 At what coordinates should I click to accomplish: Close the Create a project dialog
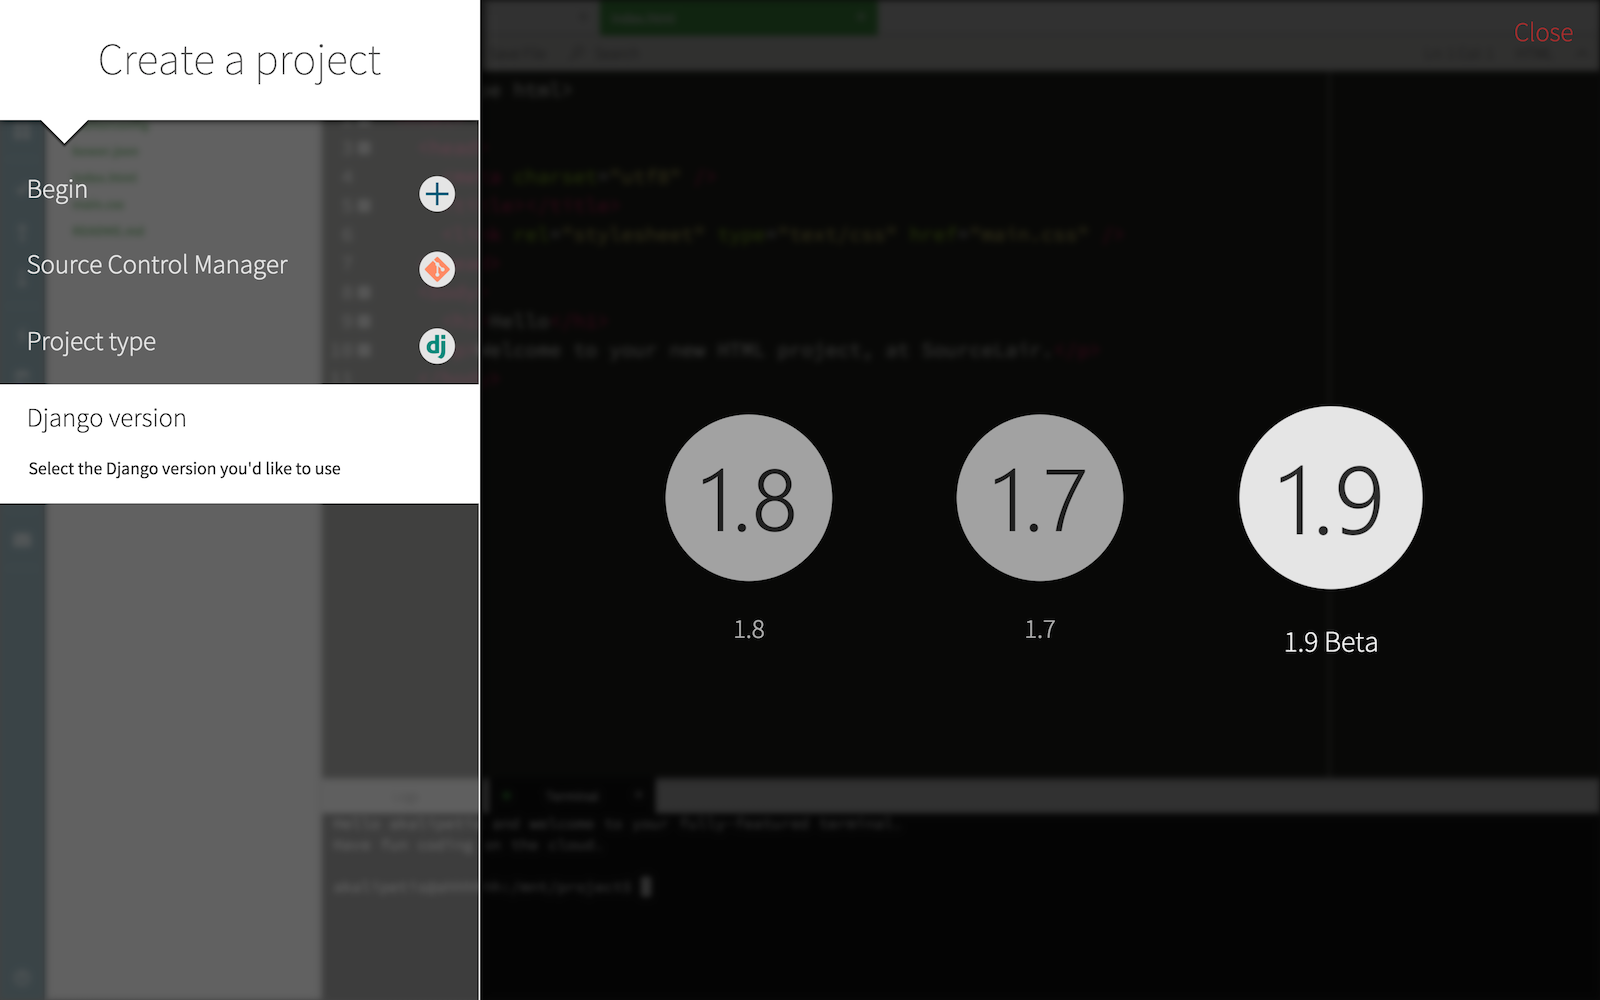(1543, 32)
